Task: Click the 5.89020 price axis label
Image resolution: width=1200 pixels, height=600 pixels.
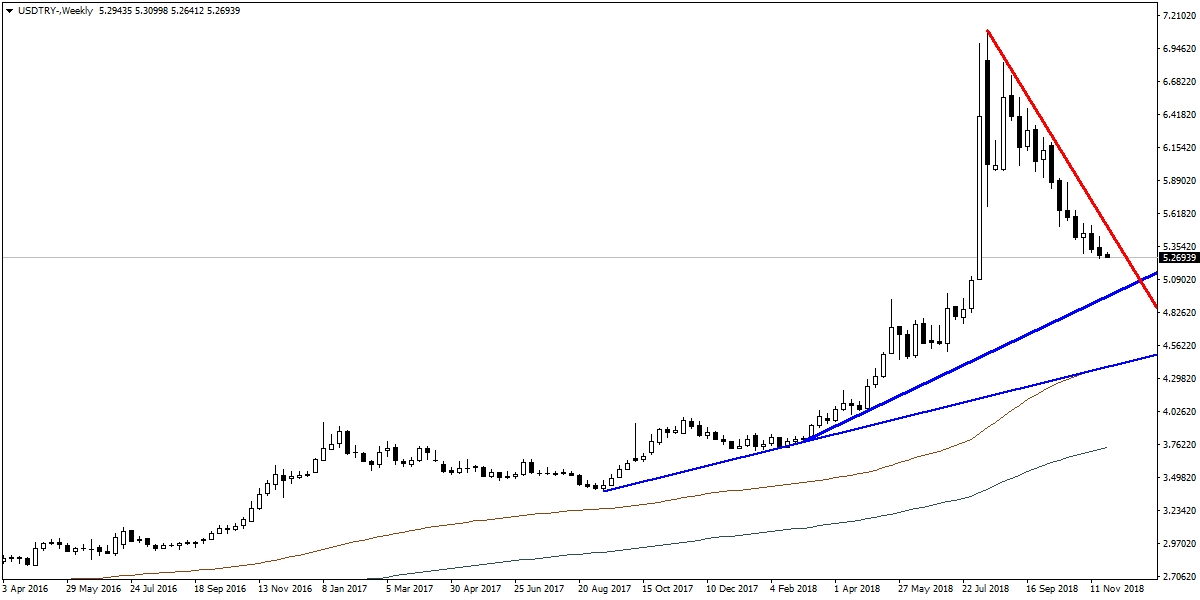Action: point(1179,181)
